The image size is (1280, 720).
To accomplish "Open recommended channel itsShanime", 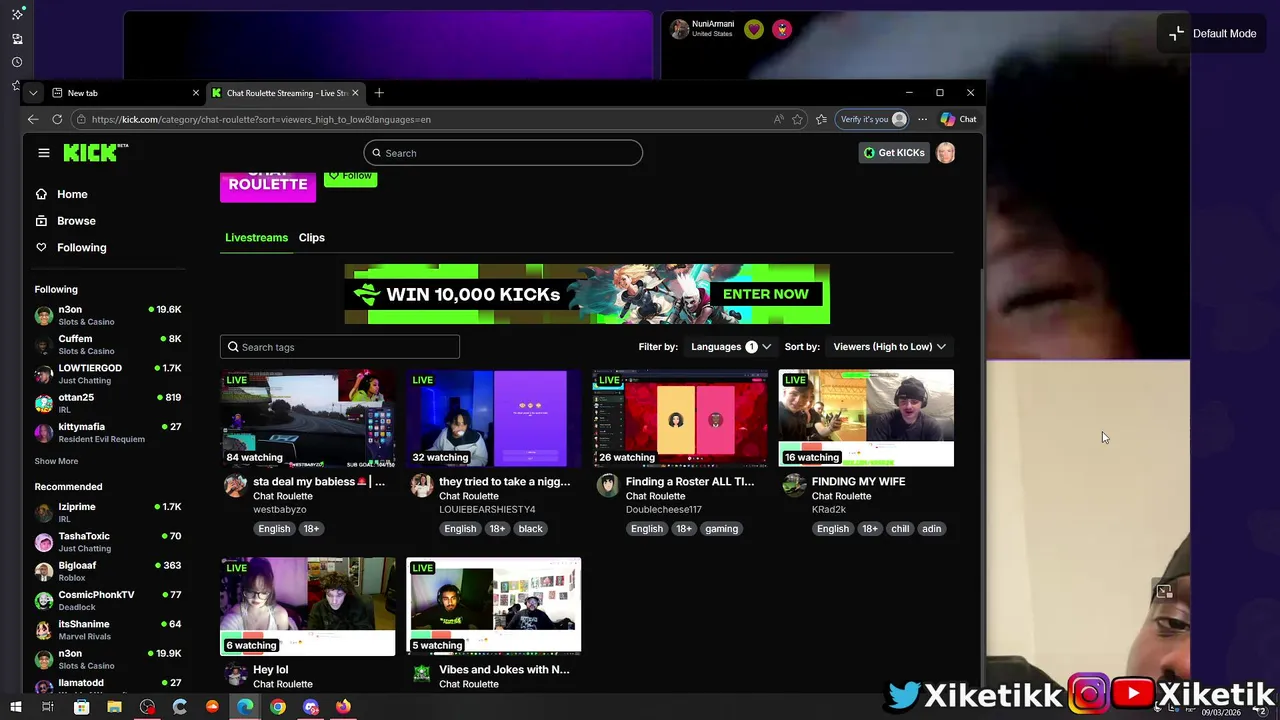I will pyautogui.click(x=108, y=630).
